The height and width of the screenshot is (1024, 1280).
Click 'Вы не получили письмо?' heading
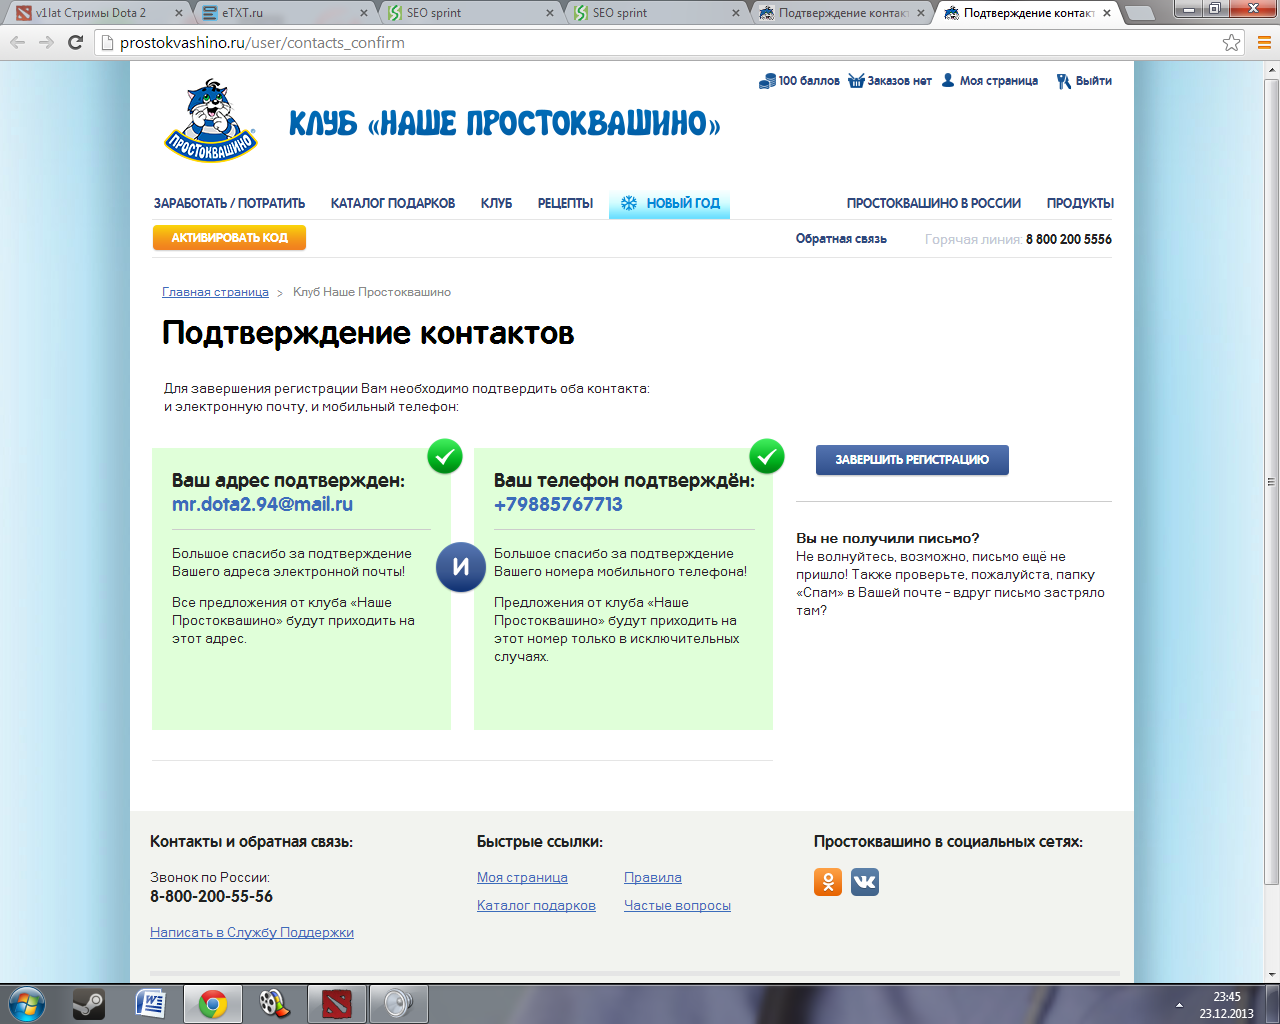click(x=888, y=538)
